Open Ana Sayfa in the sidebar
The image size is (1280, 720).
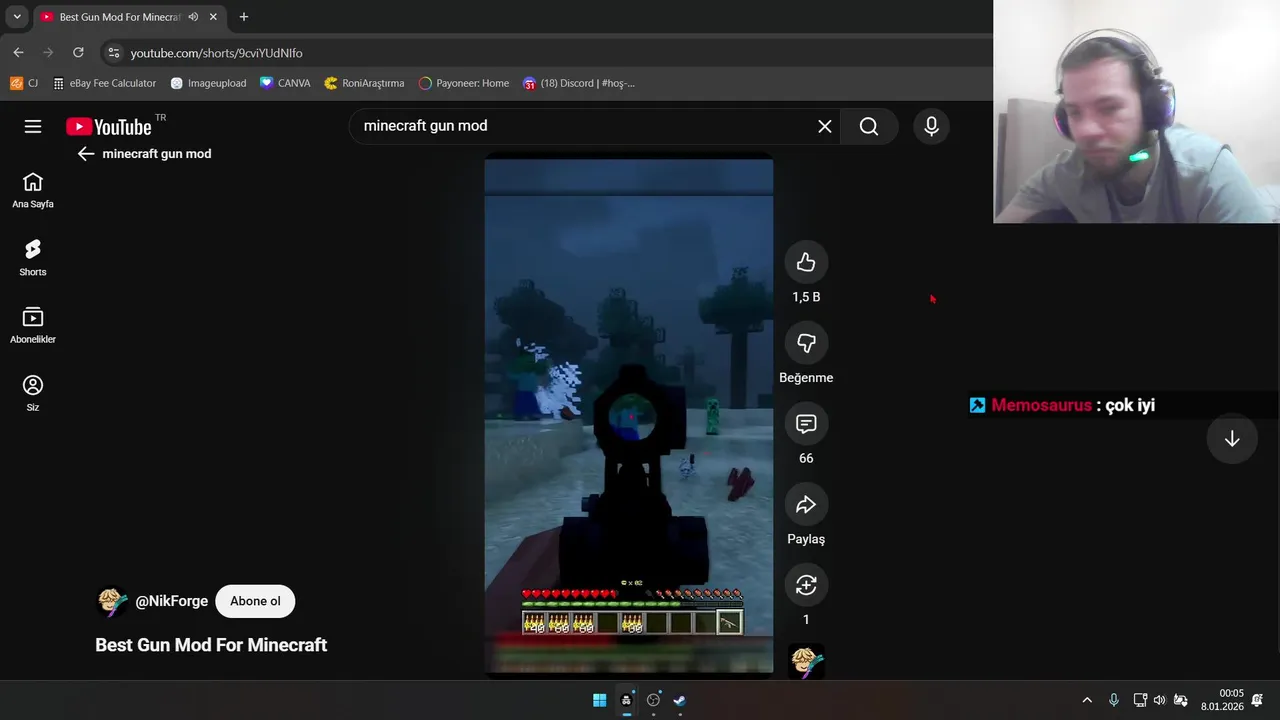(x=33, y=190)
